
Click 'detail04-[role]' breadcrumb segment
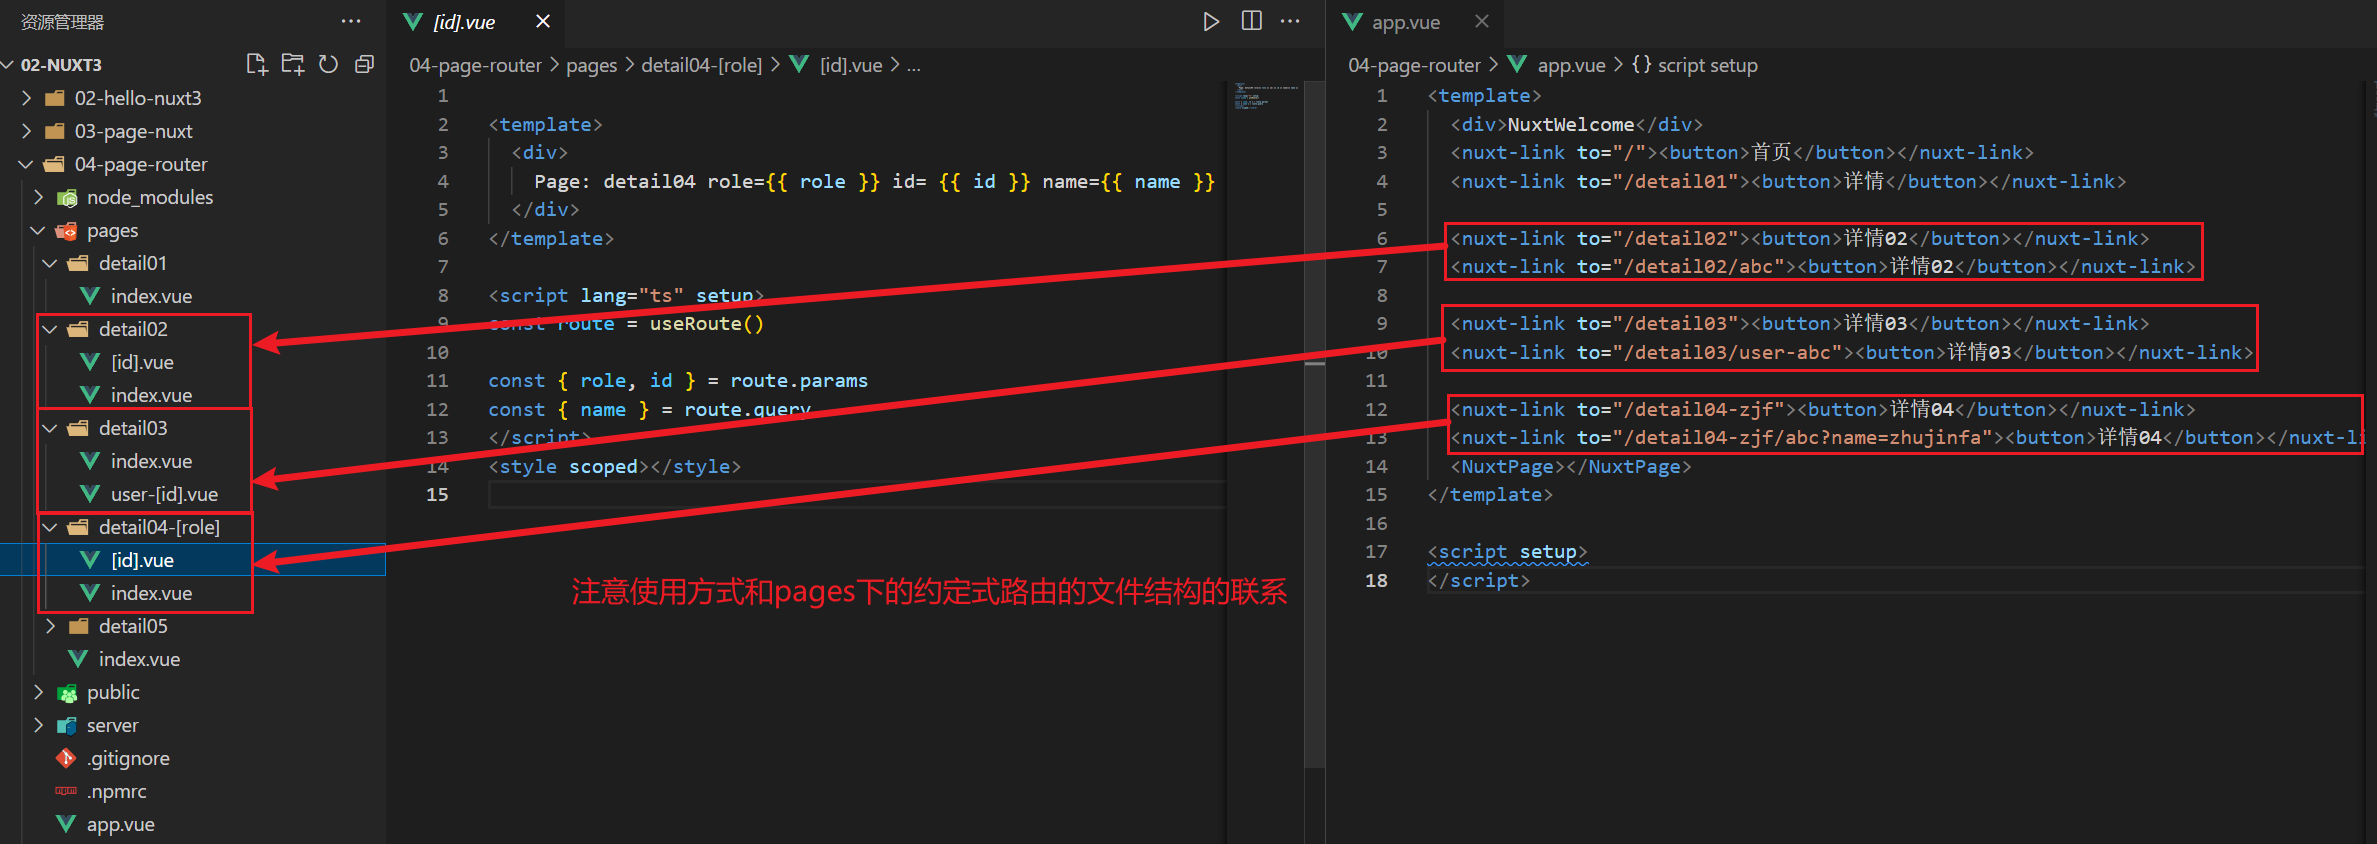pos(701,65)
